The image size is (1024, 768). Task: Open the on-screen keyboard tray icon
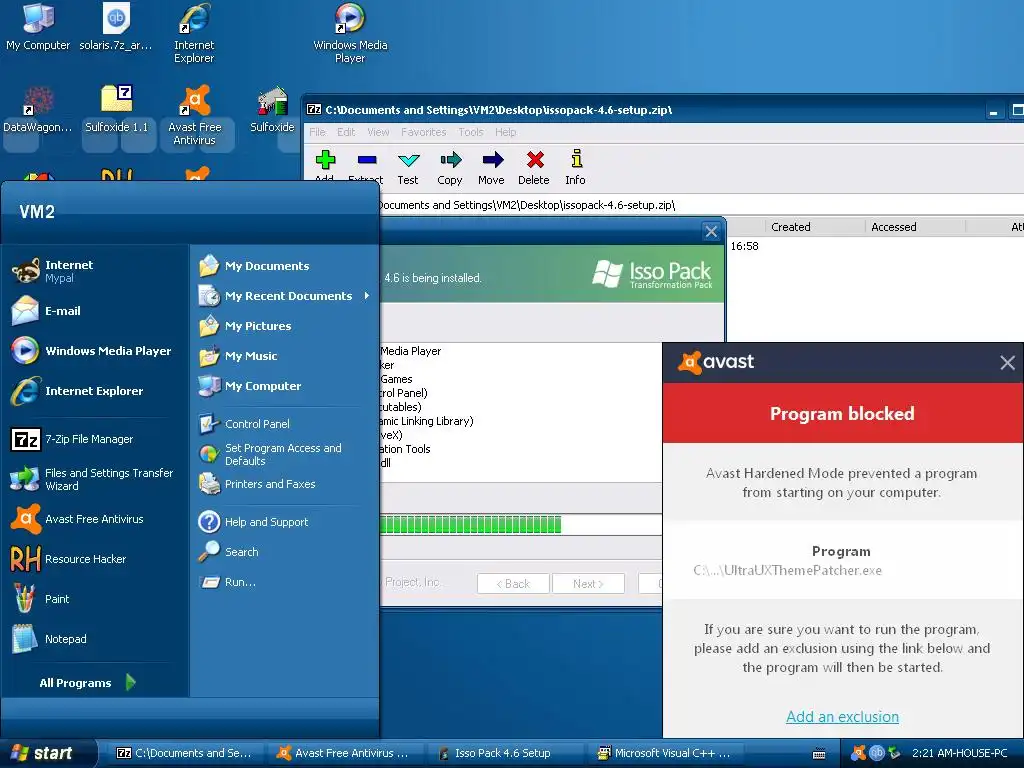click(x=819, y=754)
